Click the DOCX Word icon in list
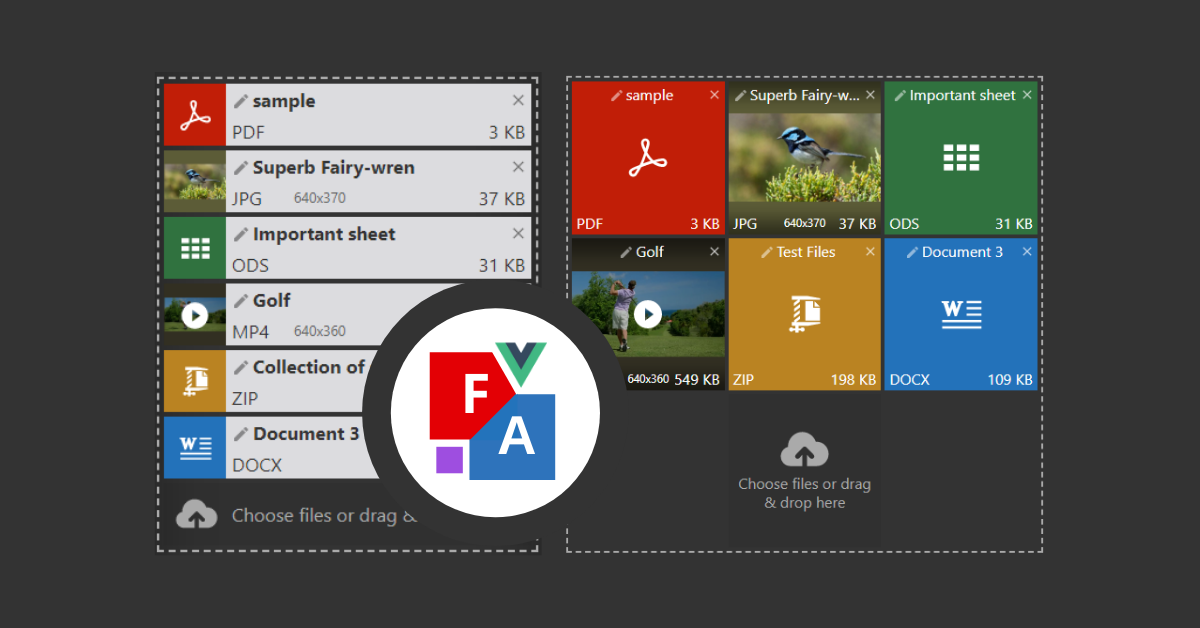Screen dimensions: 1200x628 (x=195, y=447)
